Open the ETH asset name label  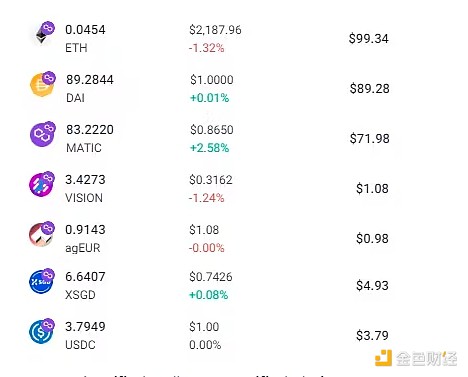coord(76,48)
